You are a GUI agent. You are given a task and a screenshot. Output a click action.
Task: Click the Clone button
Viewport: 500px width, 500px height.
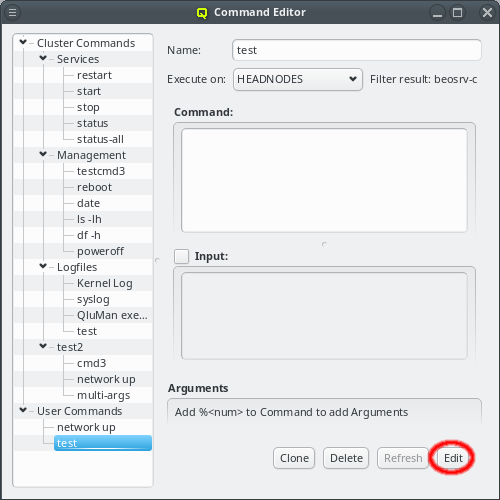(x=294, y=458)
